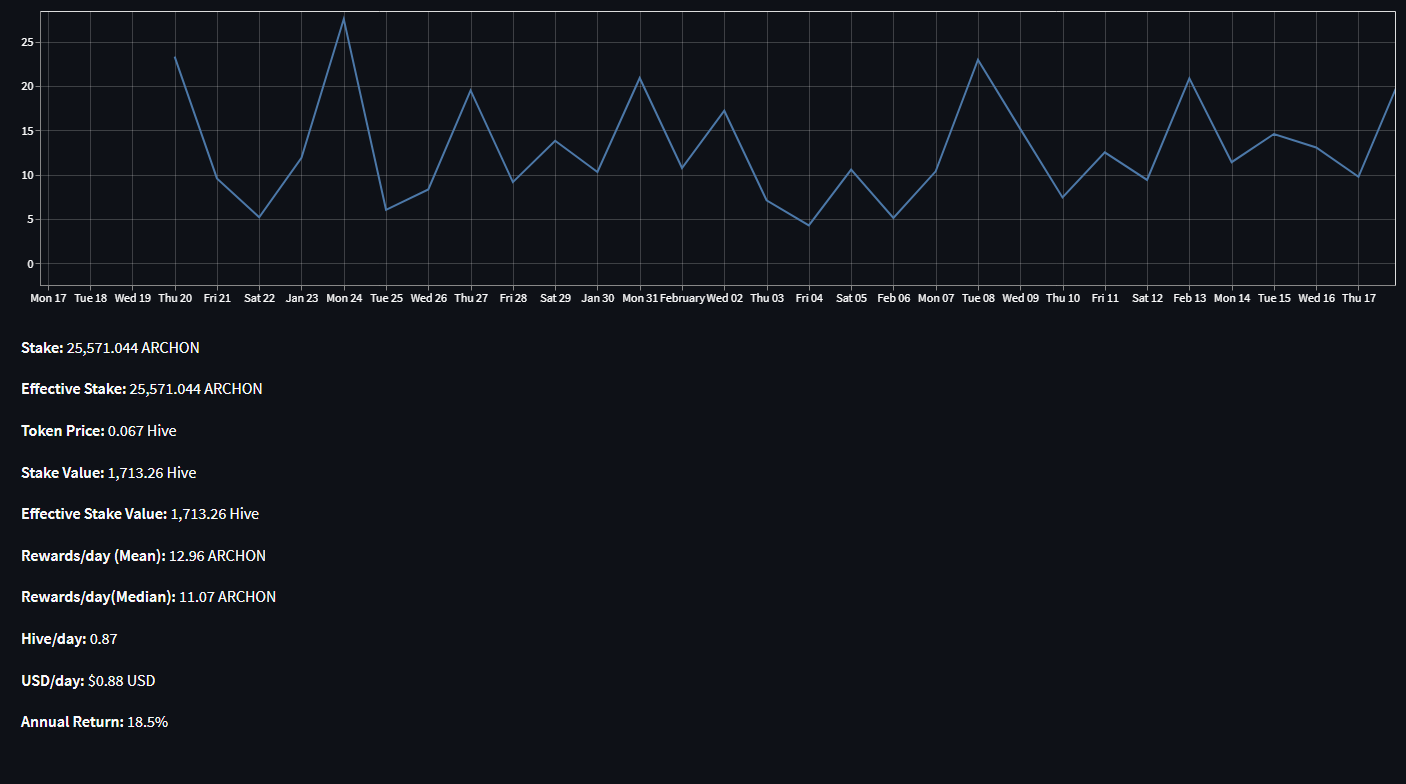Click the 'Mon 07' x-axis label
The width and height of the screenshot is (1406, 784).
(936, 298)
